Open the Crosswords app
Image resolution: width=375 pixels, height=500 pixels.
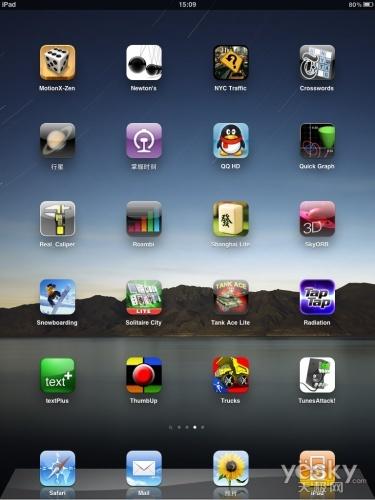click(x=317, y=63)
